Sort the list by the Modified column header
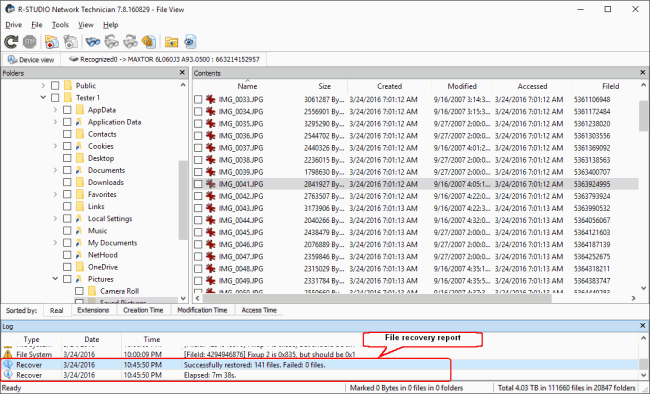 pyautogui.click(x=462, y=86)
